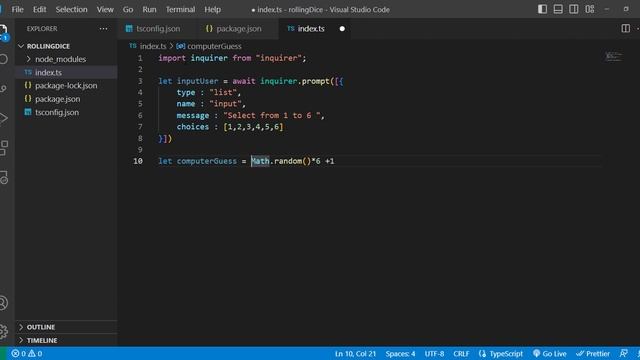The image size is (640, 360).
Task: Click Ln 10, Col 21 in status bar
Action: [355, 353]
